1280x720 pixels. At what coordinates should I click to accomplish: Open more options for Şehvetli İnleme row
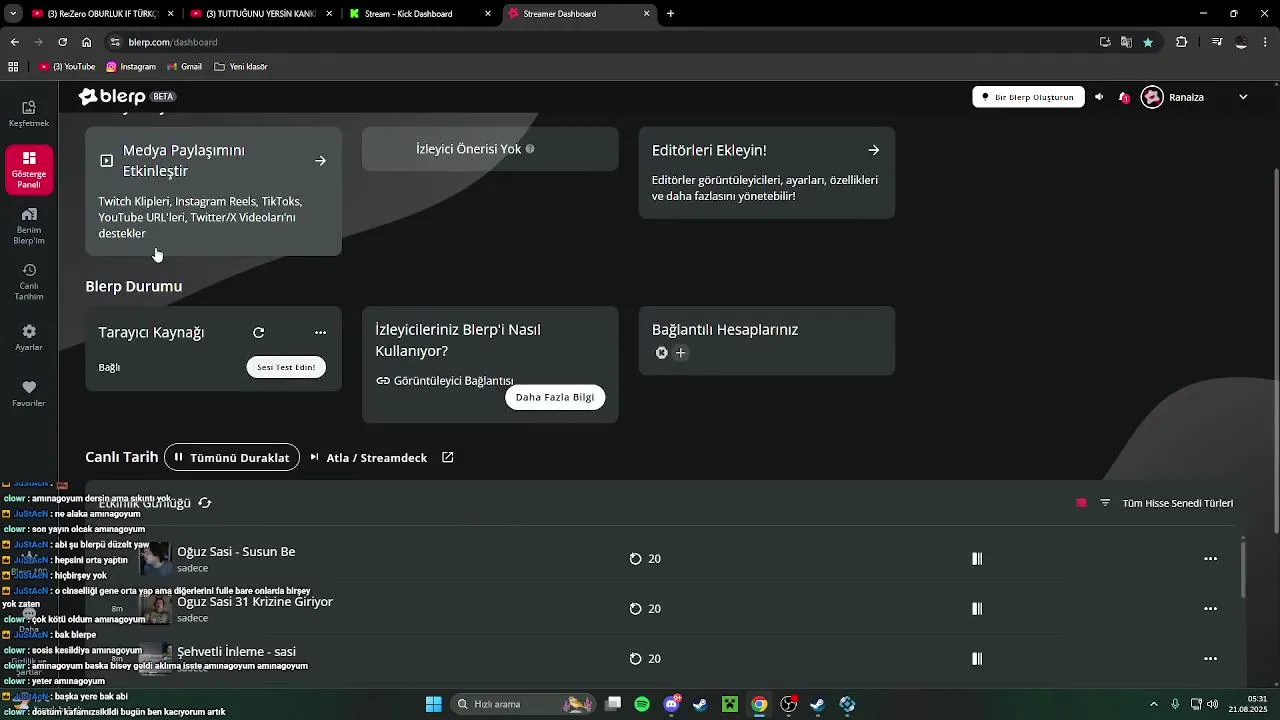pos(1210,659)
